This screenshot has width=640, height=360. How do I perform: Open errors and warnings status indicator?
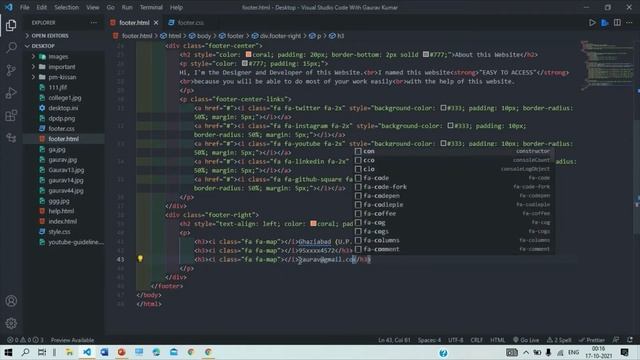[x=25, y=340]
